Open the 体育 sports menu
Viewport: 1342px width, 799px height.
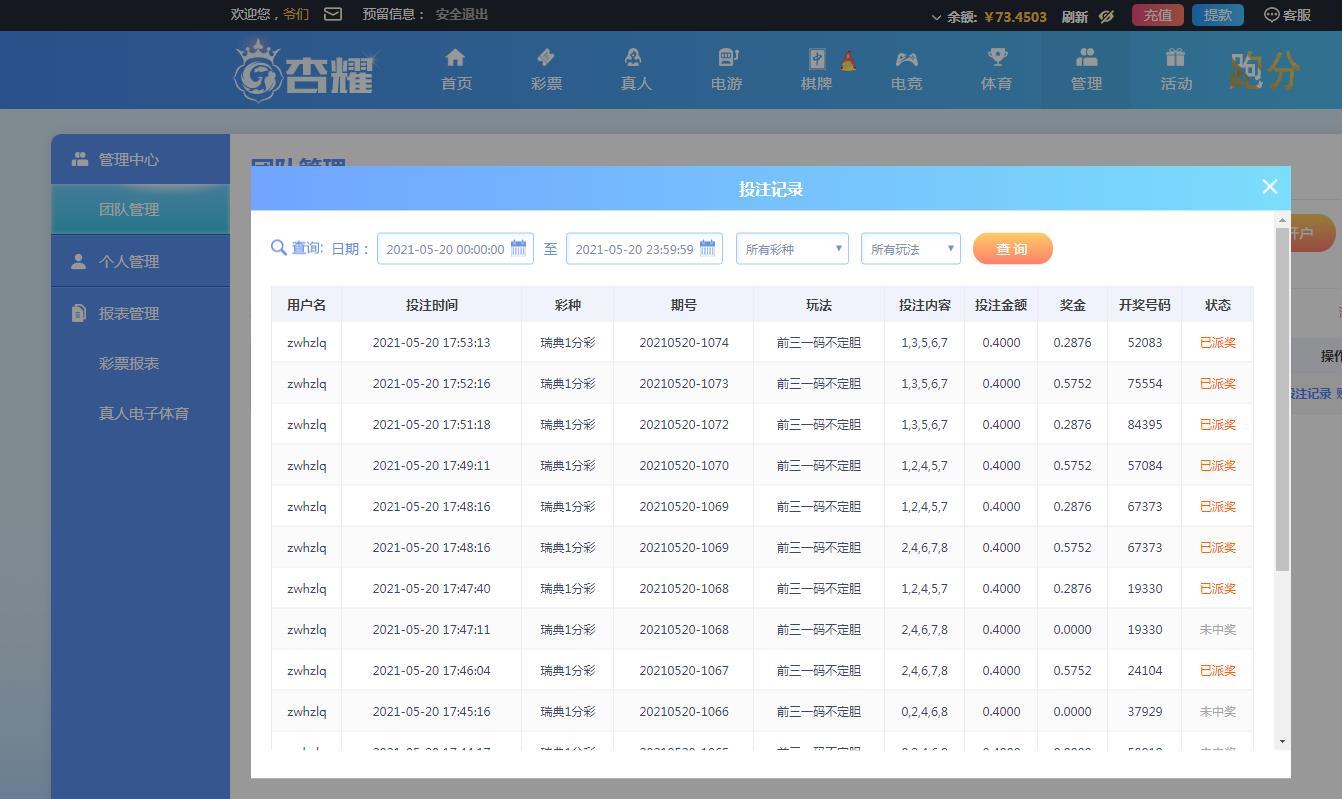coord(996,70)
